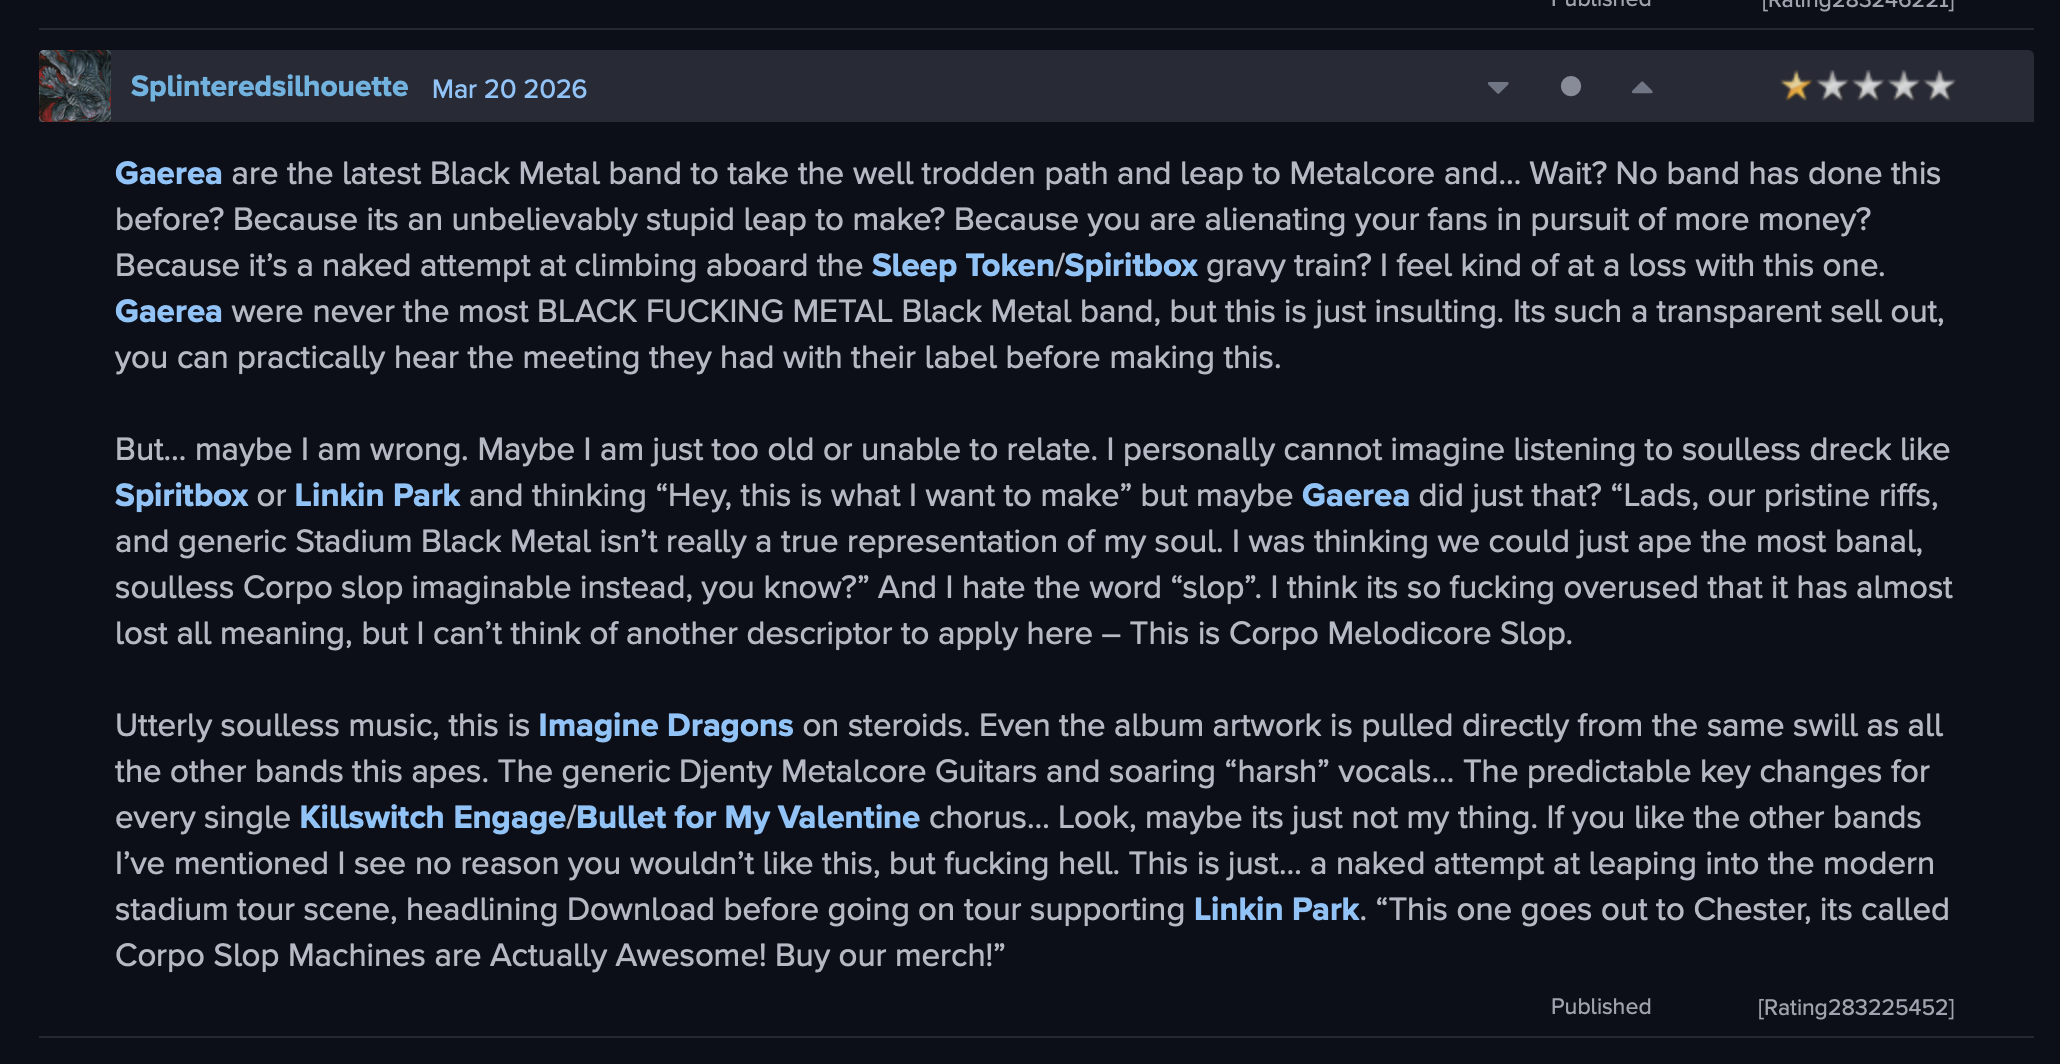The width and height of the screenshot is (2060, 1064).
Task: Click the Rating283225452 identifier link
Action: (1856, 1007)
